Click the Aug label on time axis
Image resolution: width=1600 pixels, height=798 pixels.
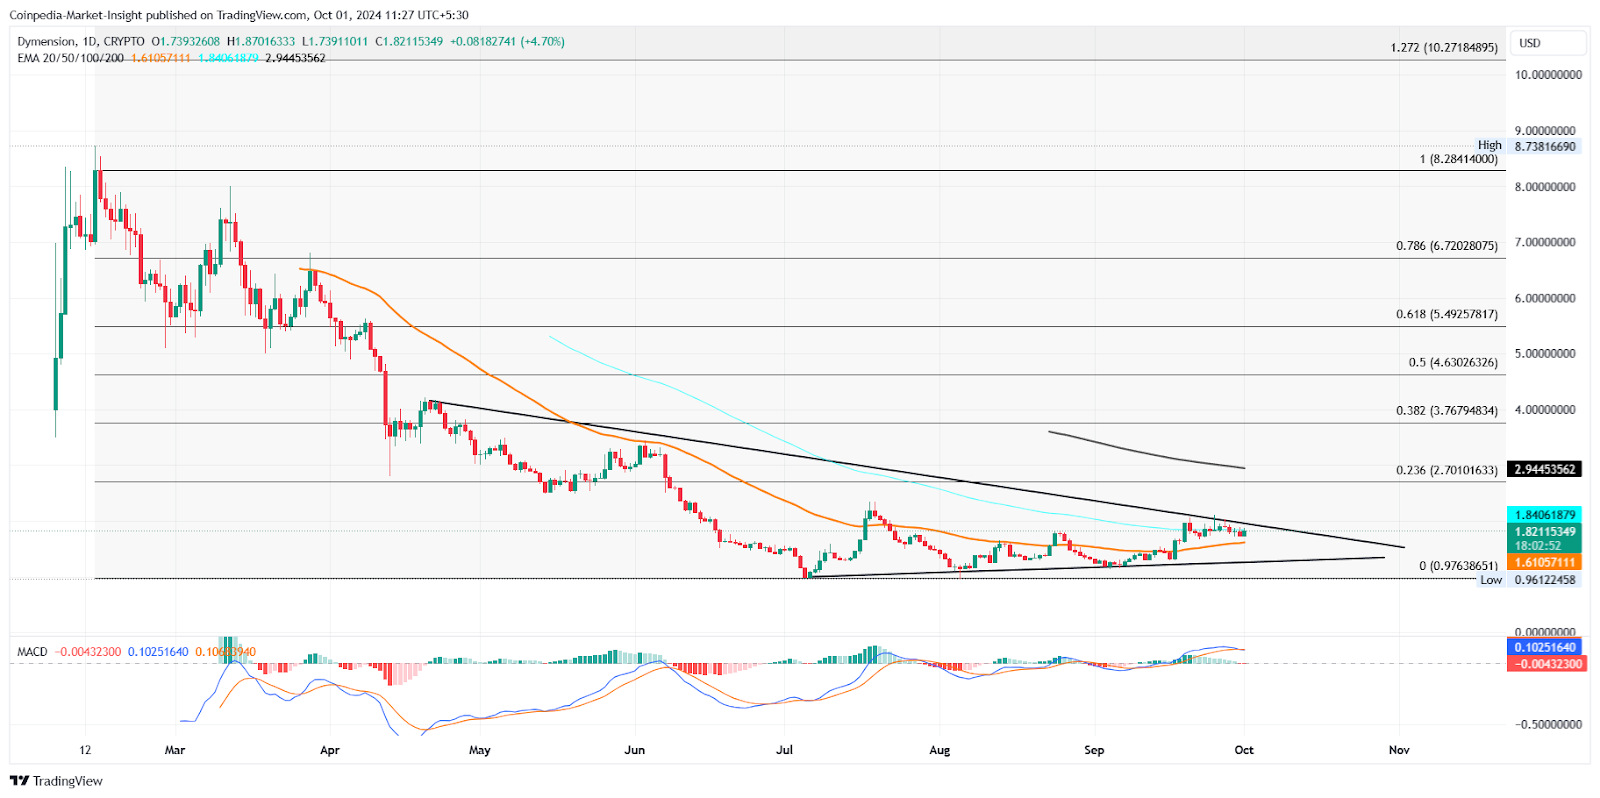click(939, 750)
